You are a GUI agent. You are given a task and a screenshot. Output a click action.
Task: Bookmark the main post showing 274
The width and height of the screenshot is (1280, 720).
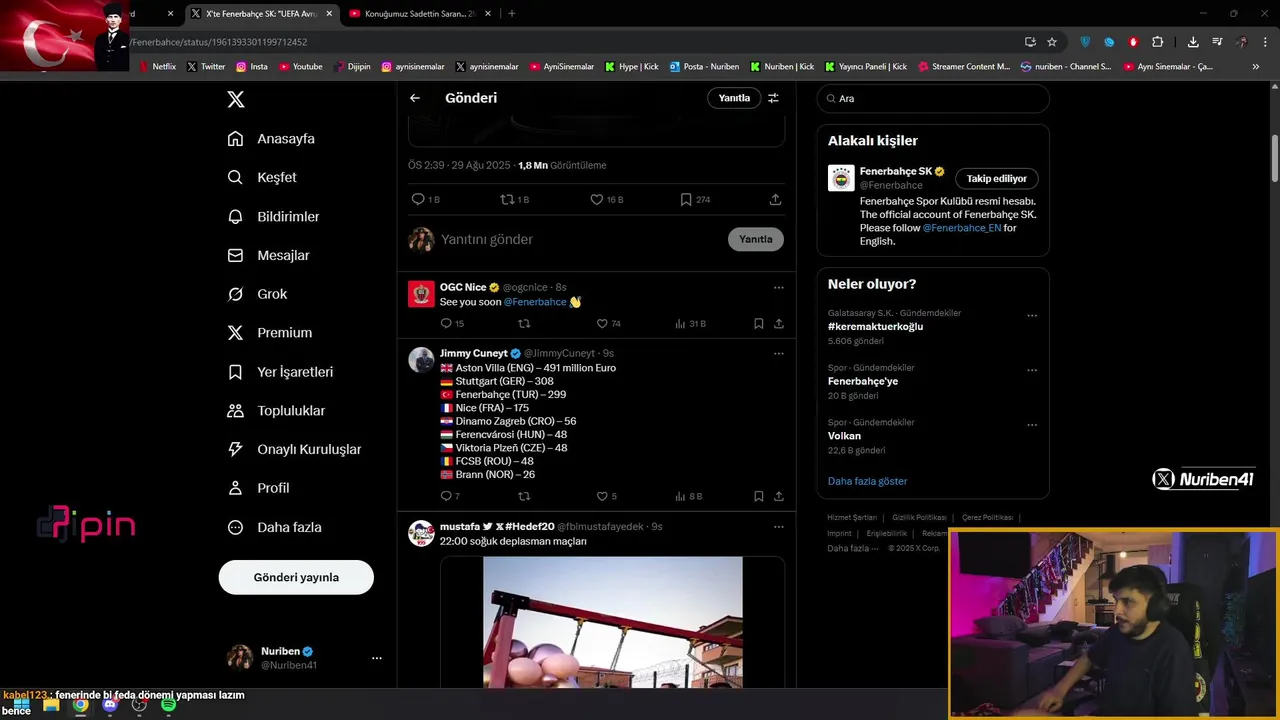[686, 199]
